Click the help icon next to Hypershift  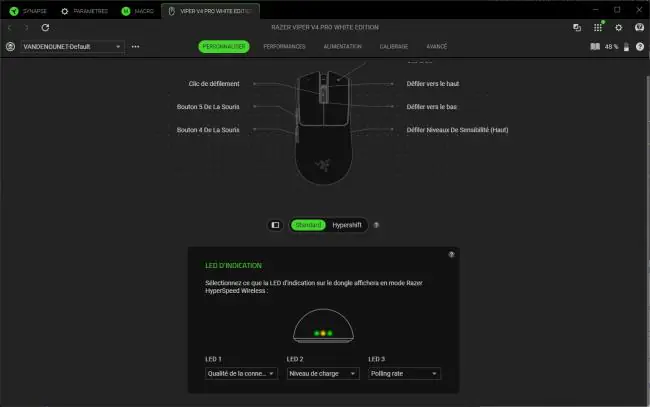click(x=376, y=225)
